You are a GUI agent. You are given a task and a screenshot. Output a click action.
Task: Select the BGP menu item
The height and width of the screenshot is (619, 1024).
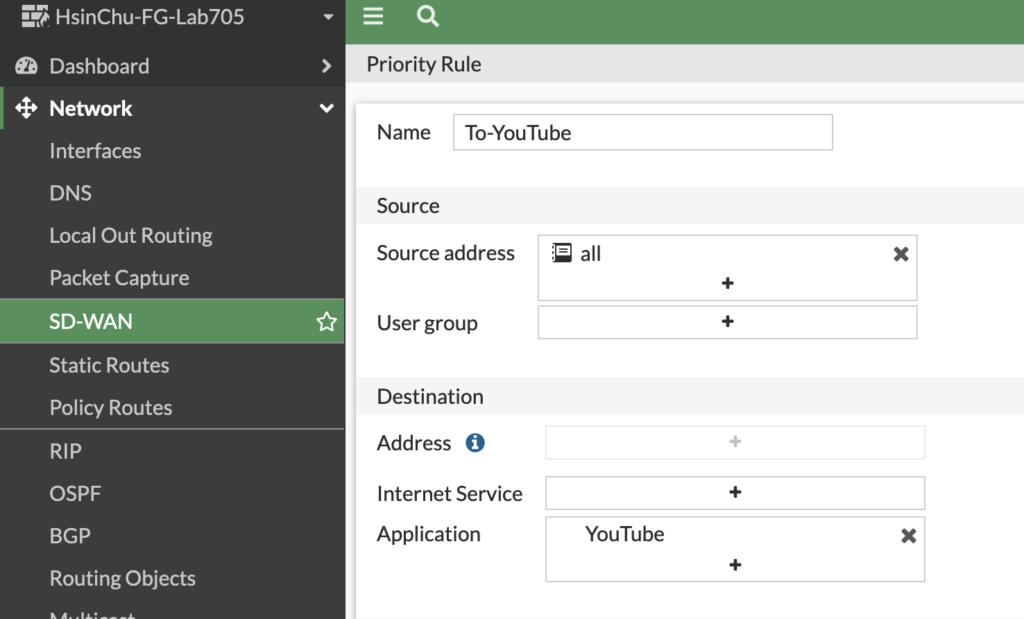(x=70, y=536)
